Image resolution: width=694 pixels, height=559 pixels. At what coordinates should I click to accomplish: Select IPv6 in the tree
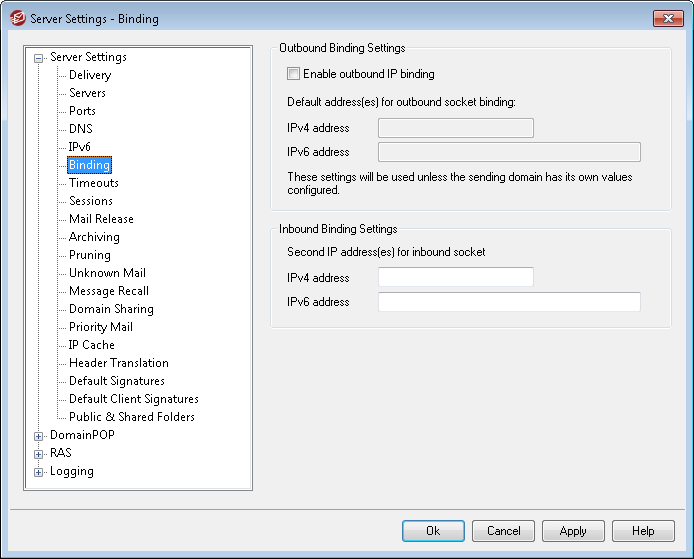tap(80, 147)
